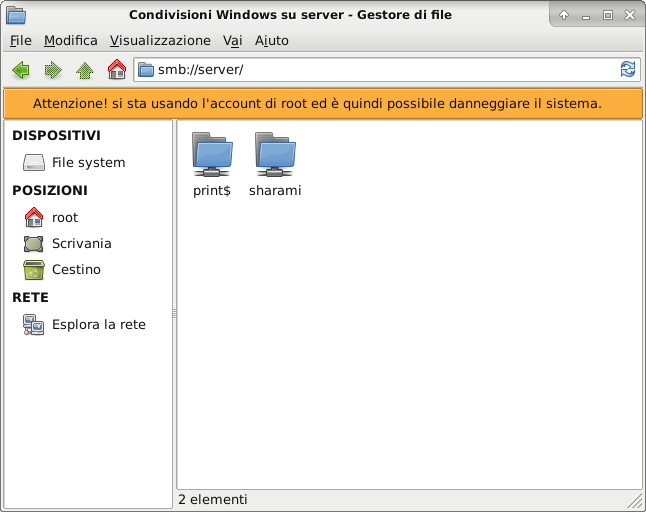This screenshot has height=512, width=646.
Task: Click the '2 elementi' status bar text
Action: coord(213,500)
